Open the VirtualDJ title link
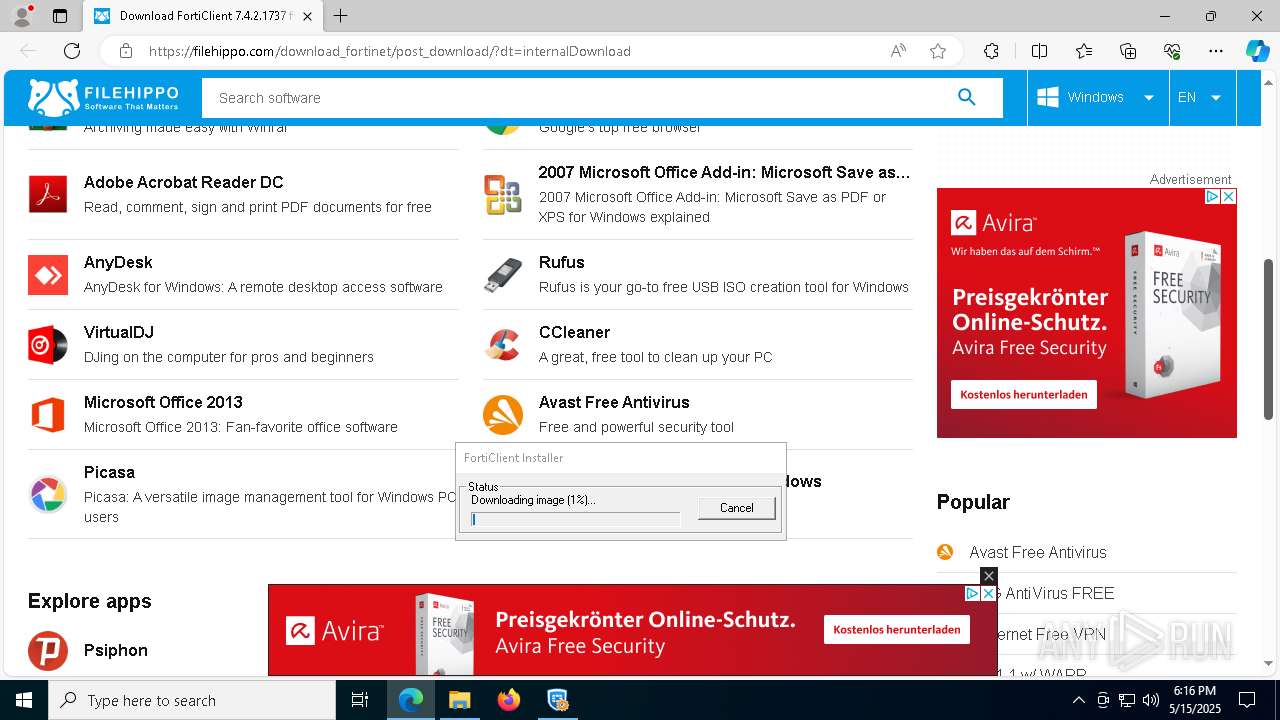The height and width of the screenshot is (720, 1280). coord(119,332)
